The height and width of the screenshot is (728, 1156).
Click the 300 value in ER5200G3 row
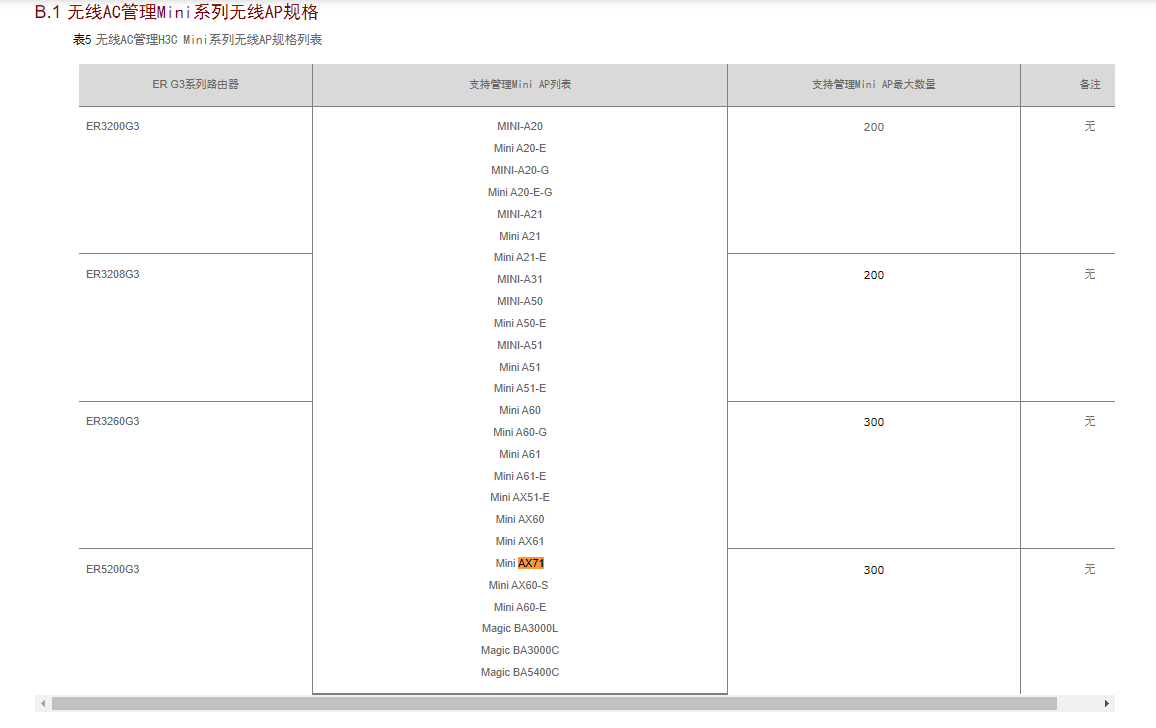click(874, 570)
